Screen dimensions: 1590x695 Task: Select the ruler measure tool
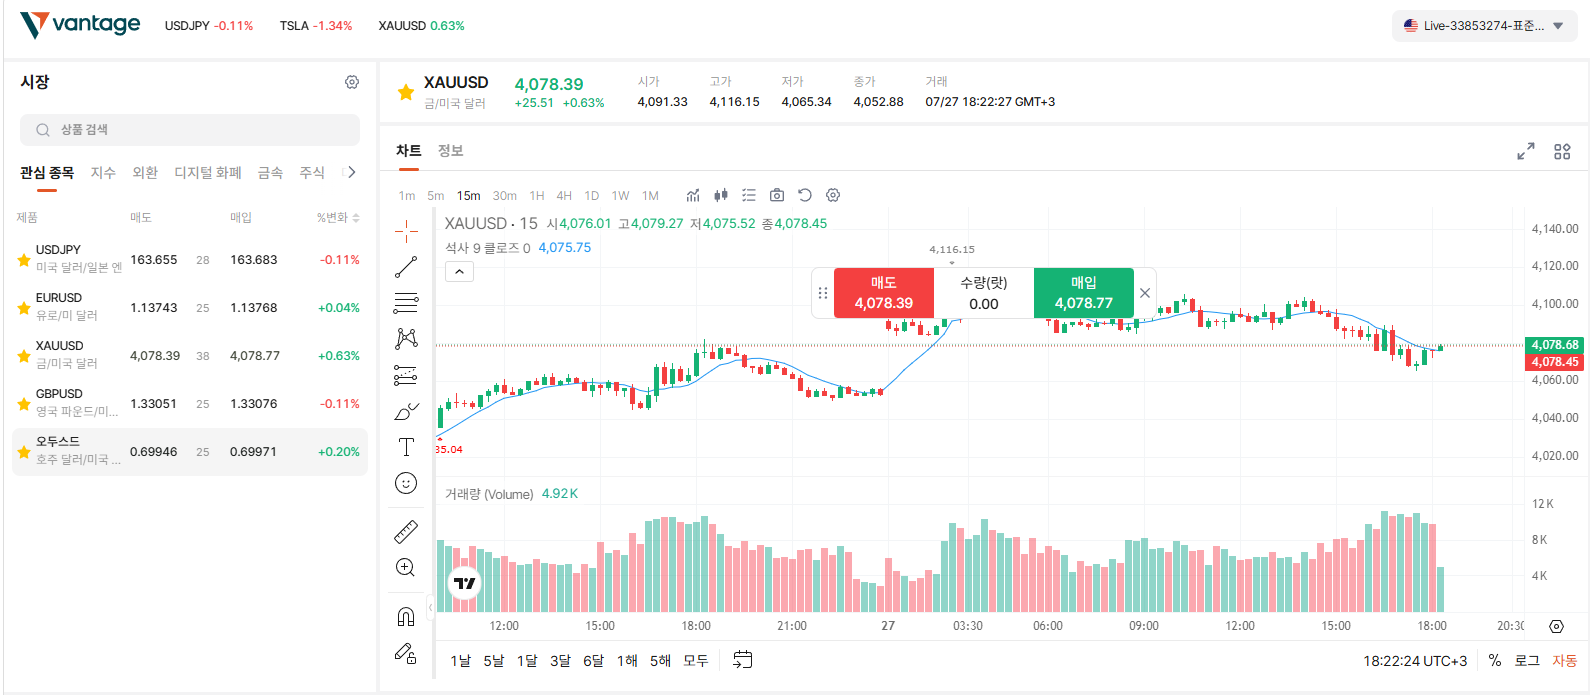(x=406, y=532)
